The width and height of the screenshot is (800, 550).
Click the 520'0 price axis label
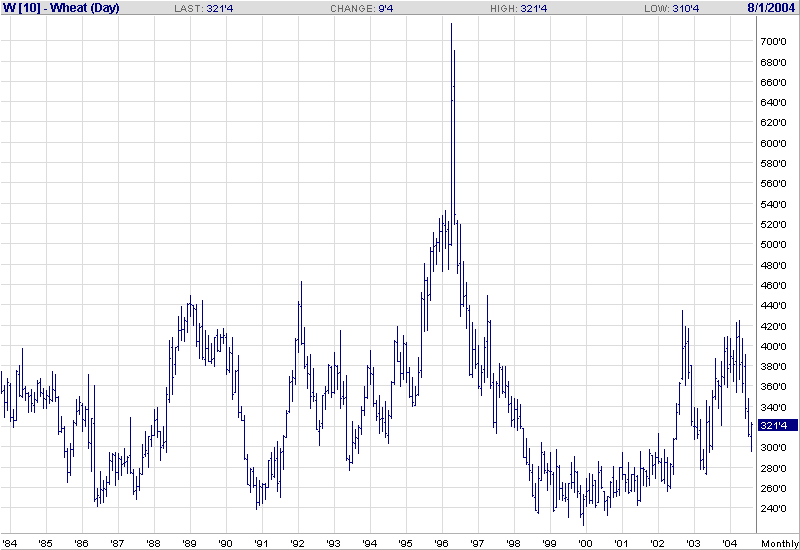[x=773, y=224]
